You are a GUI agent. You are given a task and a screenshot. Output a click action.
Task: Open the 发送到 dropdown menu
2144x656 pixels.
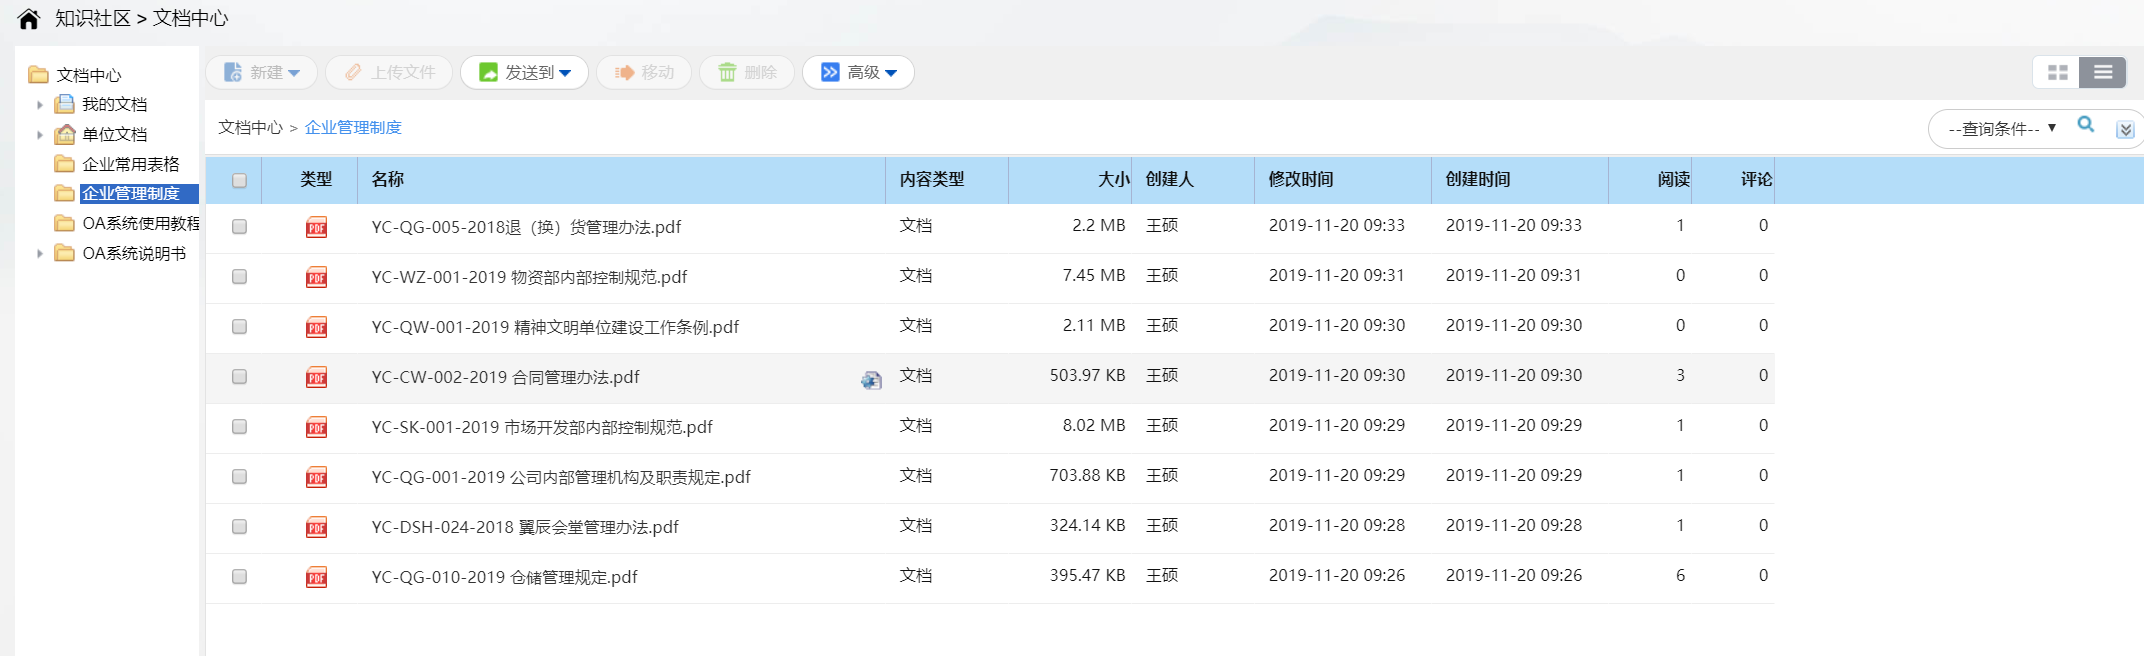[525, 72]
